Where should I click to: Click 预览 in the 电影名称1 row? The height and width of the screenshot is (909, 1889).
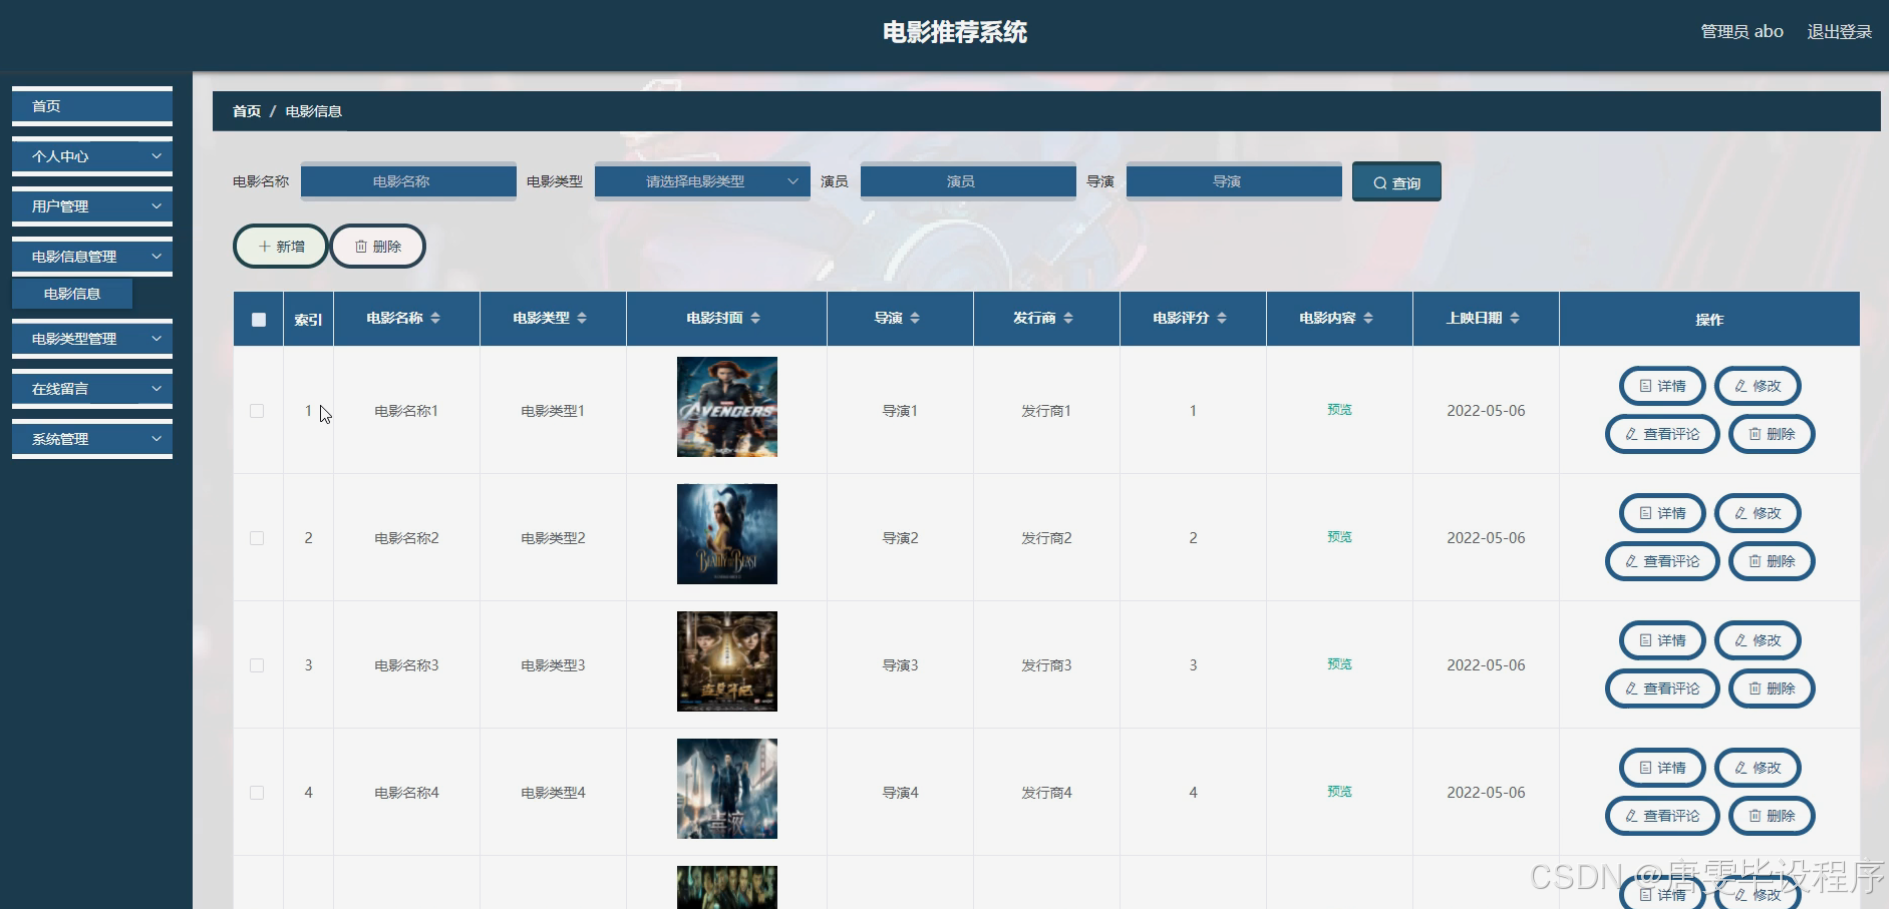click(x=1339, y=410)
